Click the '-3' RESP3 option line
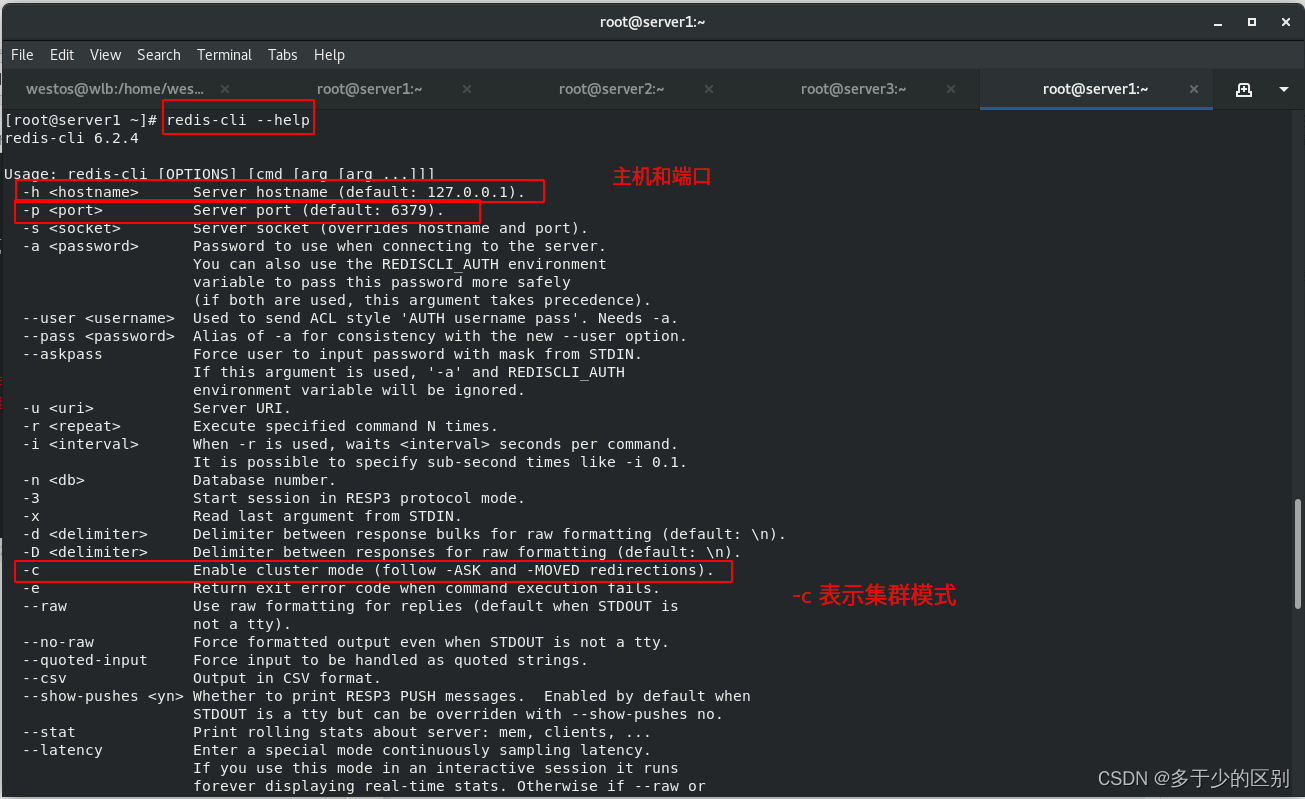Viewport: 1305px width, 799px height. pyautogui.click(x=274, y=498)
